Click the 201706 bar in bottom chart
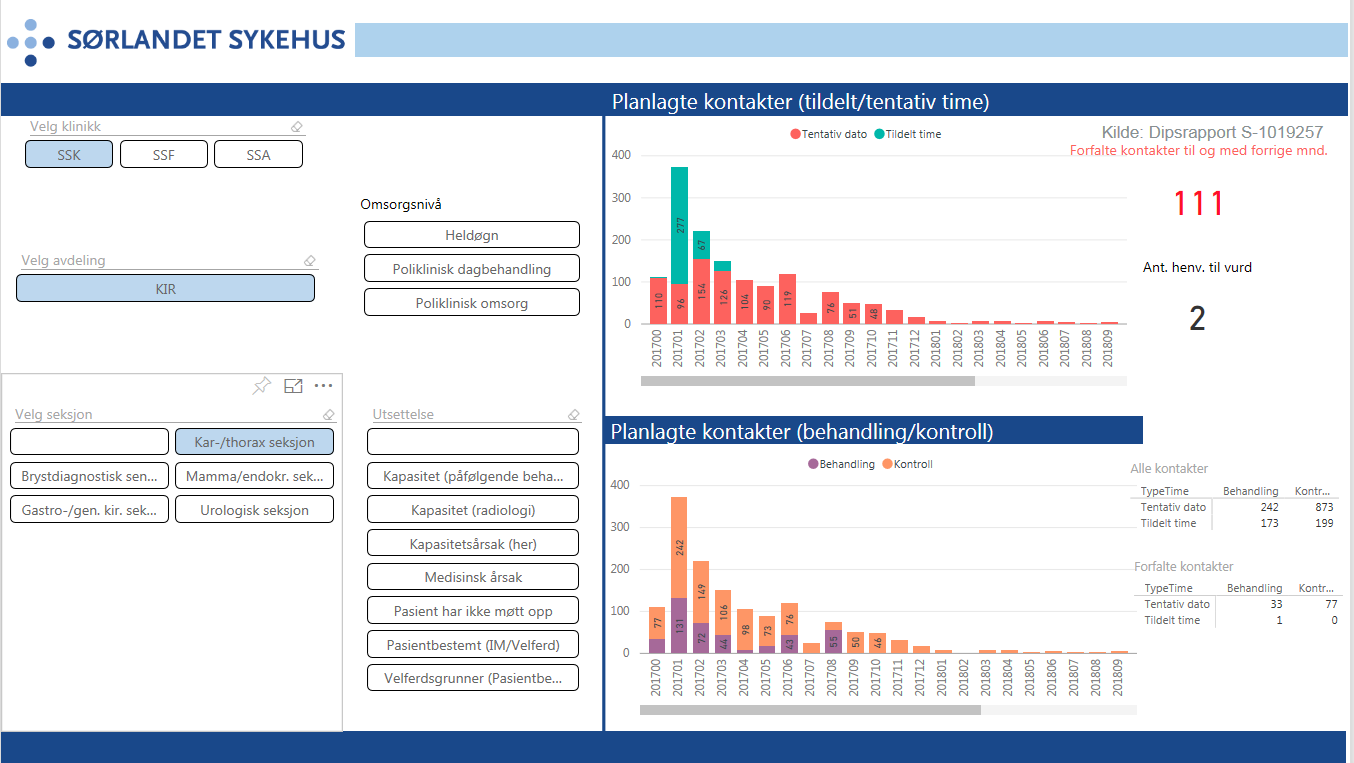1354x763 pixels. click(x=788, y=628)
